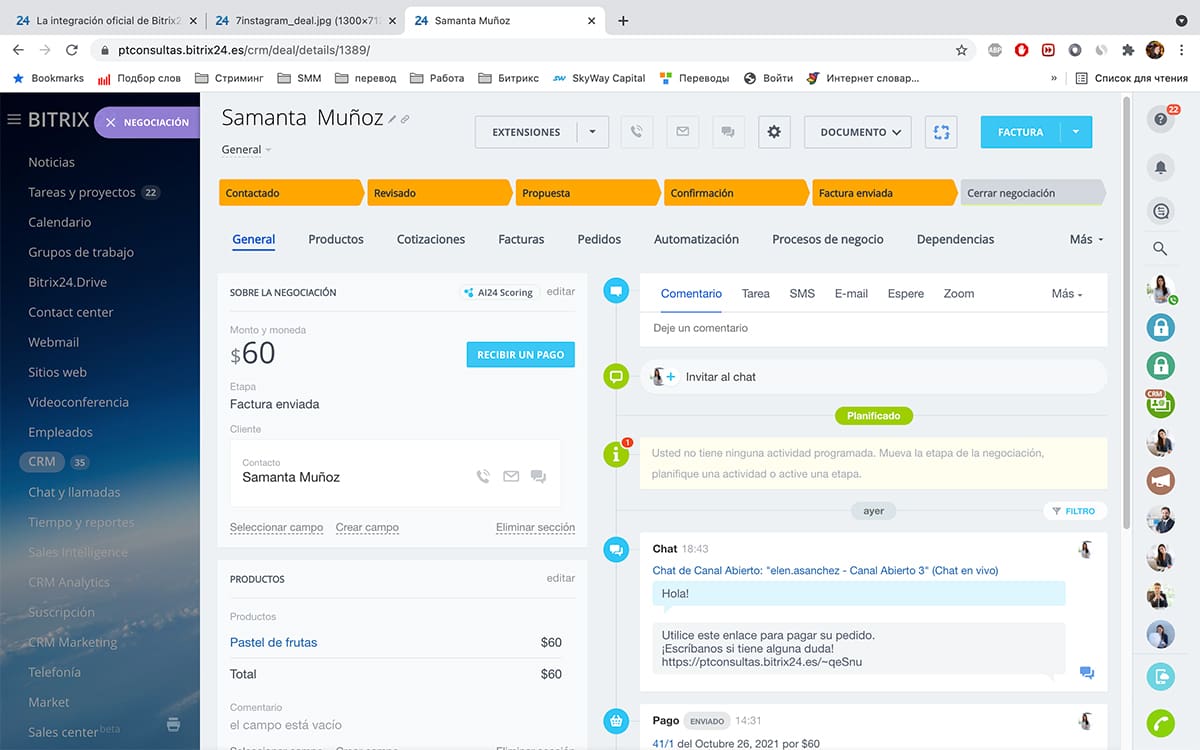Expand the Extensiones dropdown arrow
The width and height of the screenshot is (1200, 750).
pos(592,132)
